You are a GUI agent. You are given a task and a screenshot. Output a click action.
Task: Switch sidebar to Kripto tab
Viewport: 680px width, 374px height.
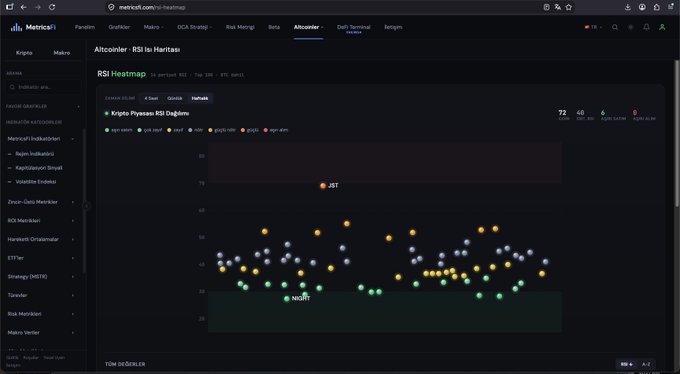tap(24, 52)
